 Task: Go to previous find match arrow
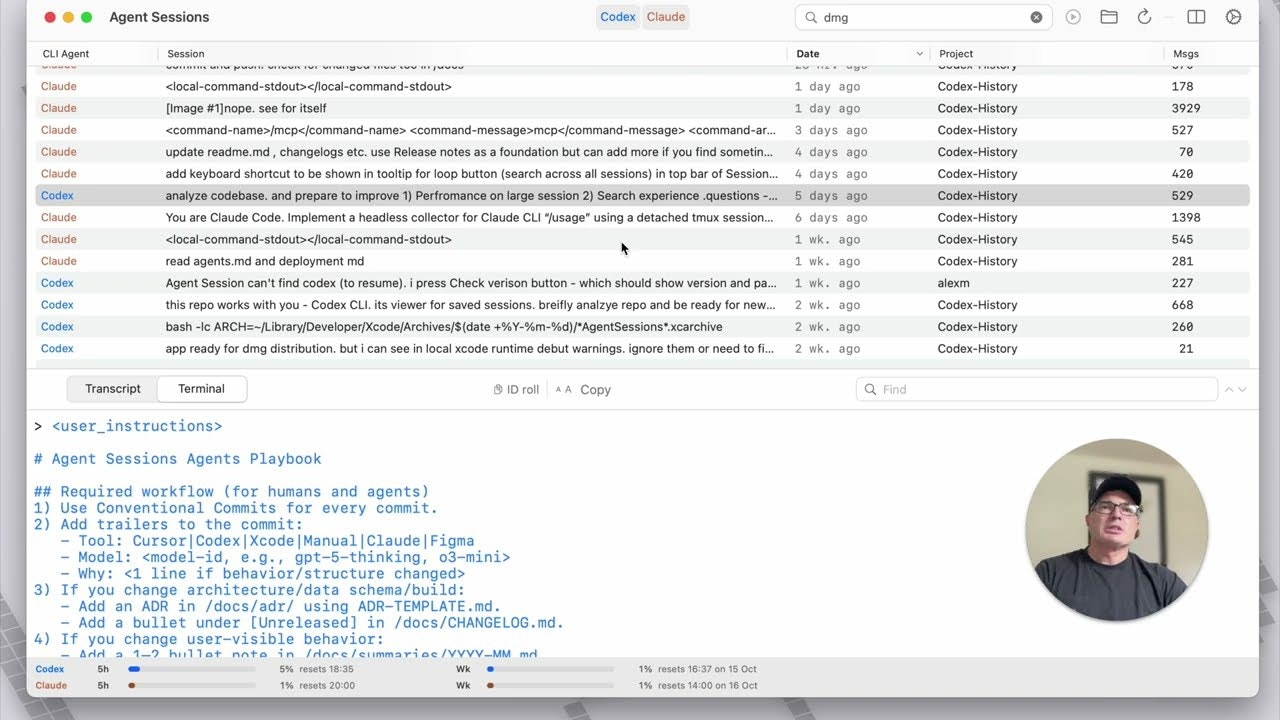click(1229, 390)
